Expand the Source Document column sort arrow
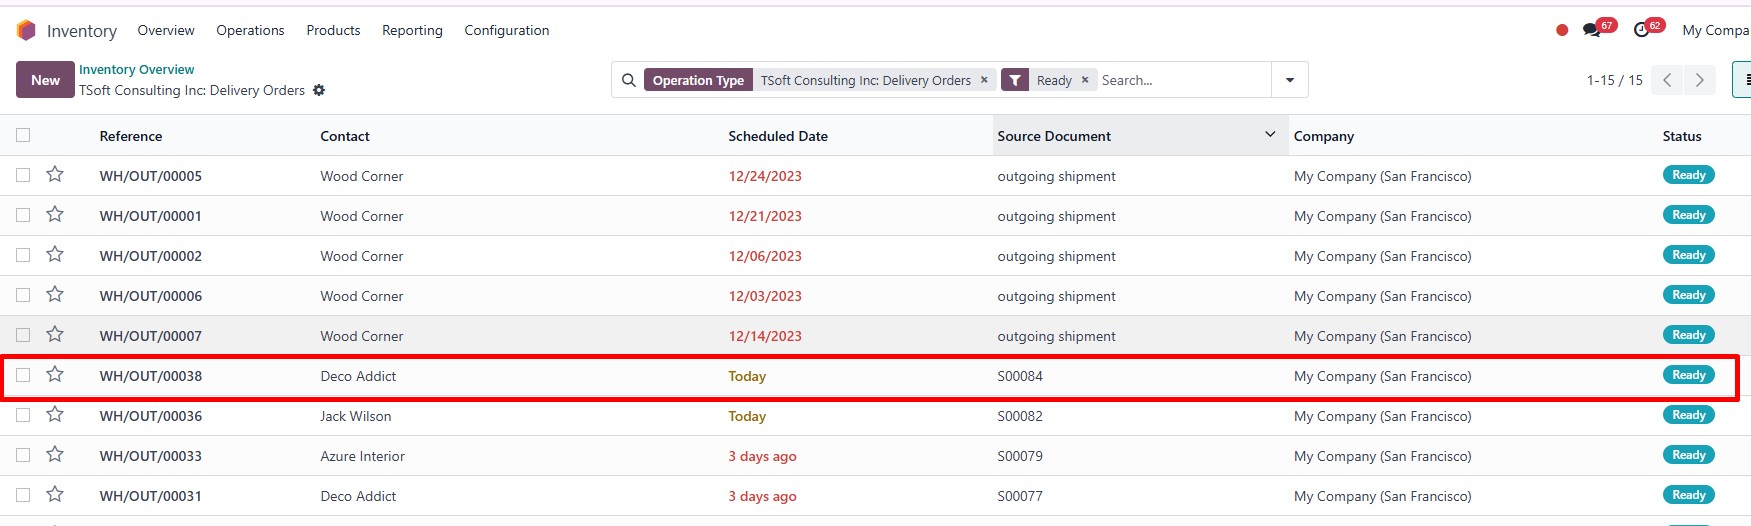The width and height of the screenshot is (1751, 526). click(x=1270, y=134)
